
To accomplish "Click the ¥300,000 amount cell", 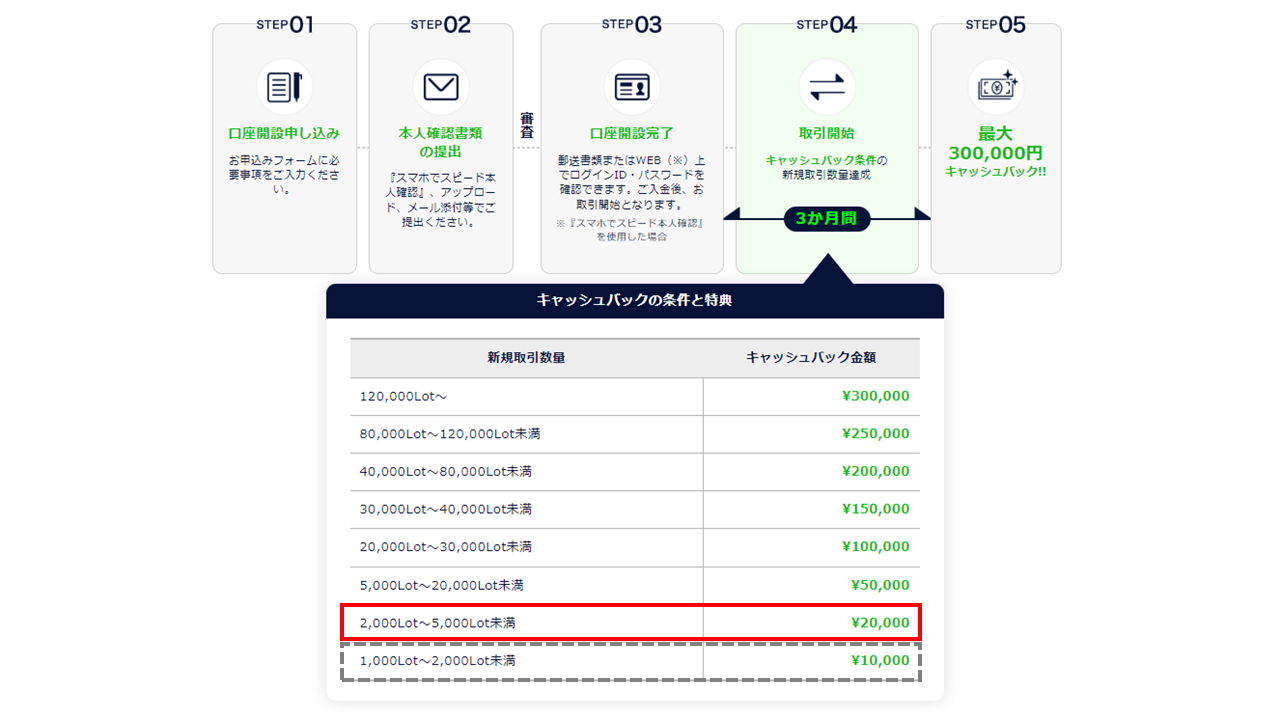I will coord(811,396).
